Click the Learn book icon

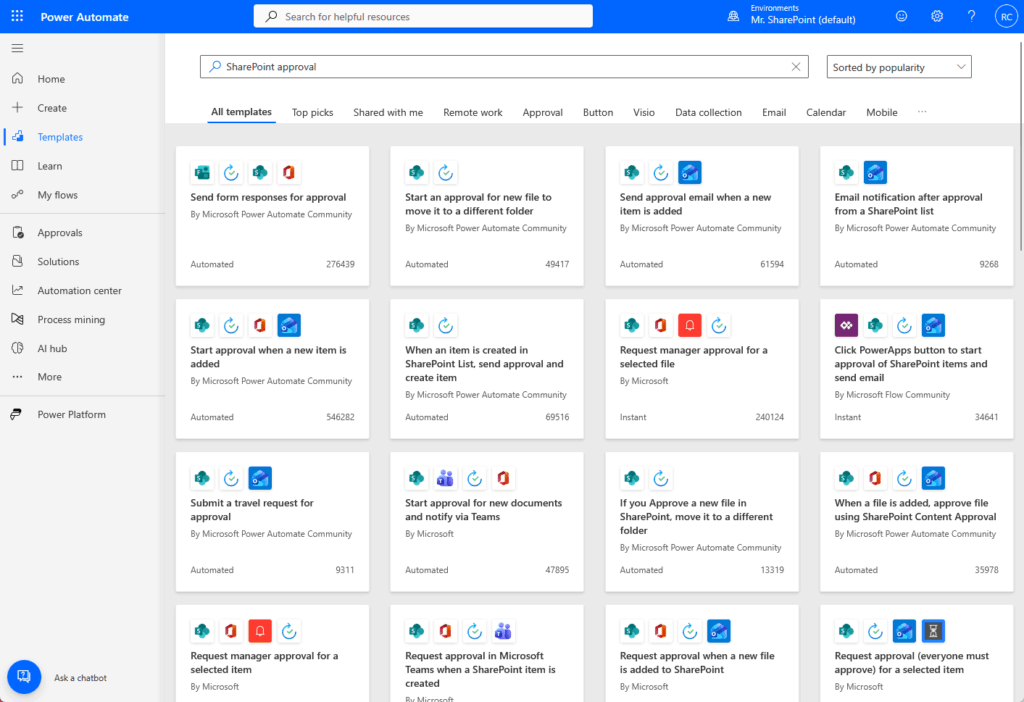click(18, 165)
